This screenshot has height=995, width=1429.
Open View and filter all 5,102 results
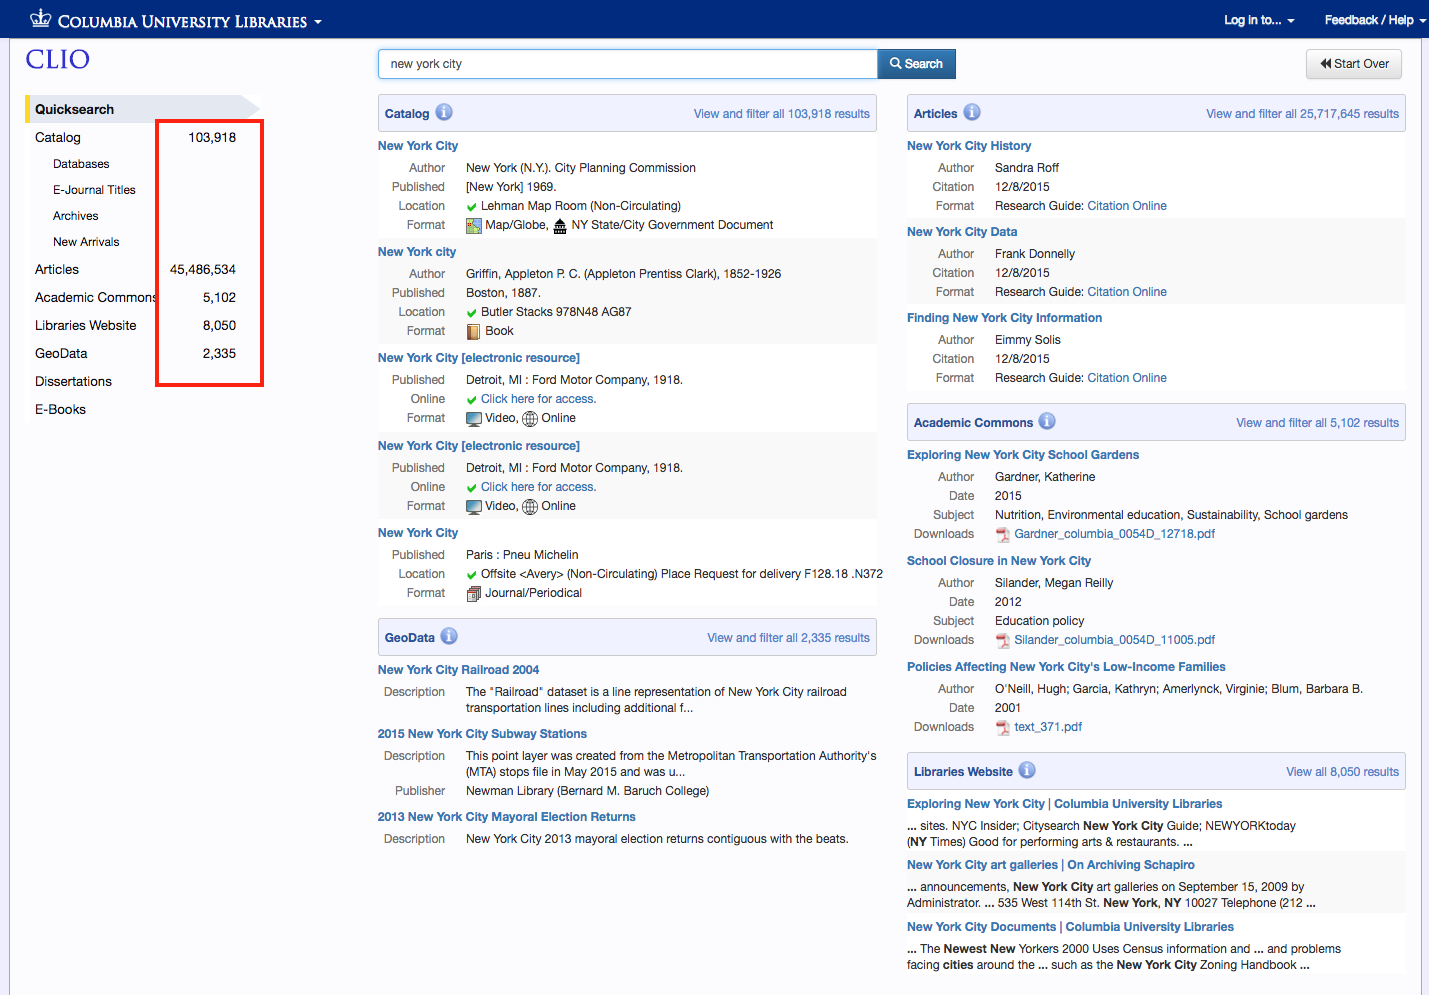click(1317, 423)
